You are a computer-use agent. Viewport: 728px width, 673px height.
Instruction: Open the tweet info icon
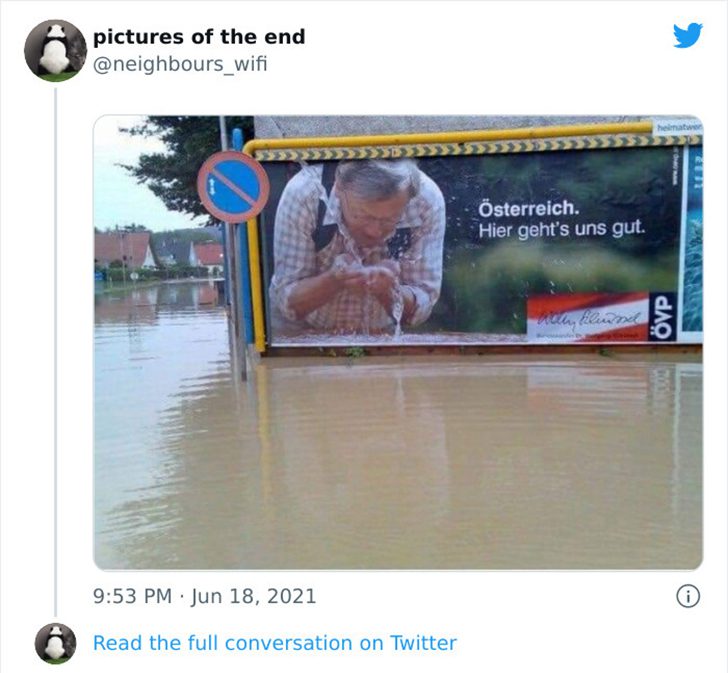(x=688, y=596)
